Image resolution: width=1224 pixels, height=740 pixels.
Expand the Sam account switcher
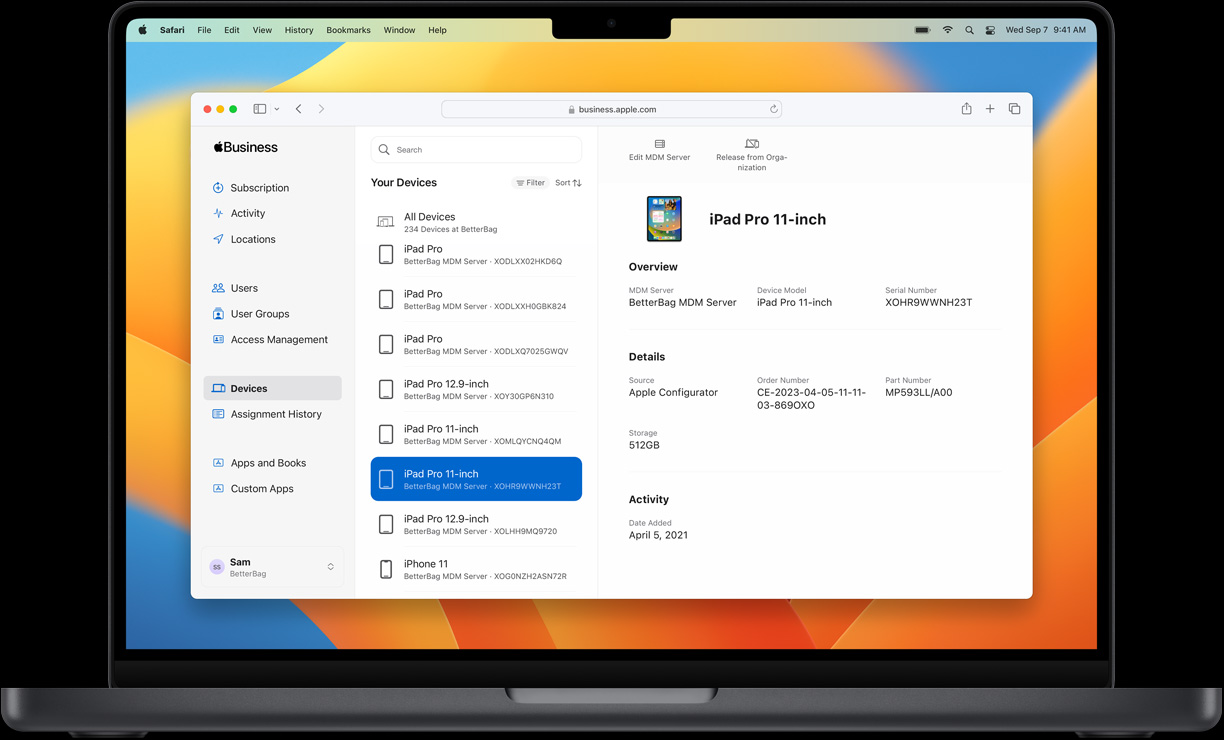(x=330, y=567)
